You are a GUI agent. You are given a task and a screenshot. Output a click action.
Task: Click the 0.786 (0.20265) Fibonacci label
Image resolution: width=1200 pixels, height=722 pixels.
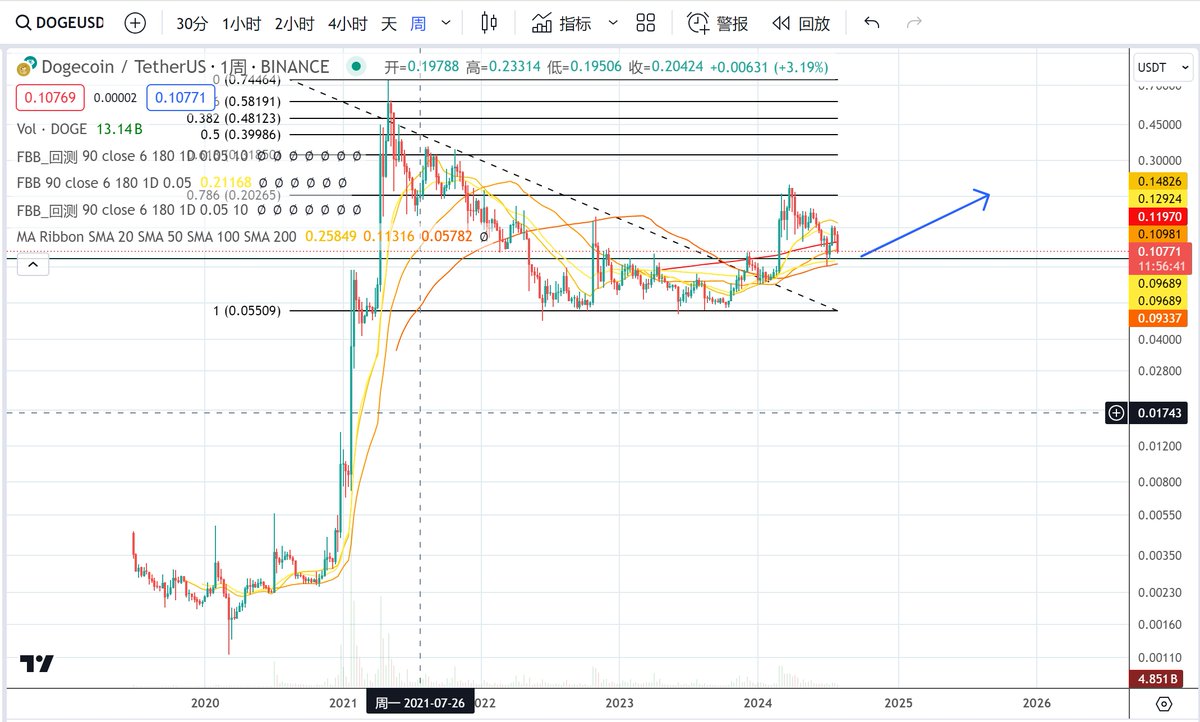tap(235, 196)
